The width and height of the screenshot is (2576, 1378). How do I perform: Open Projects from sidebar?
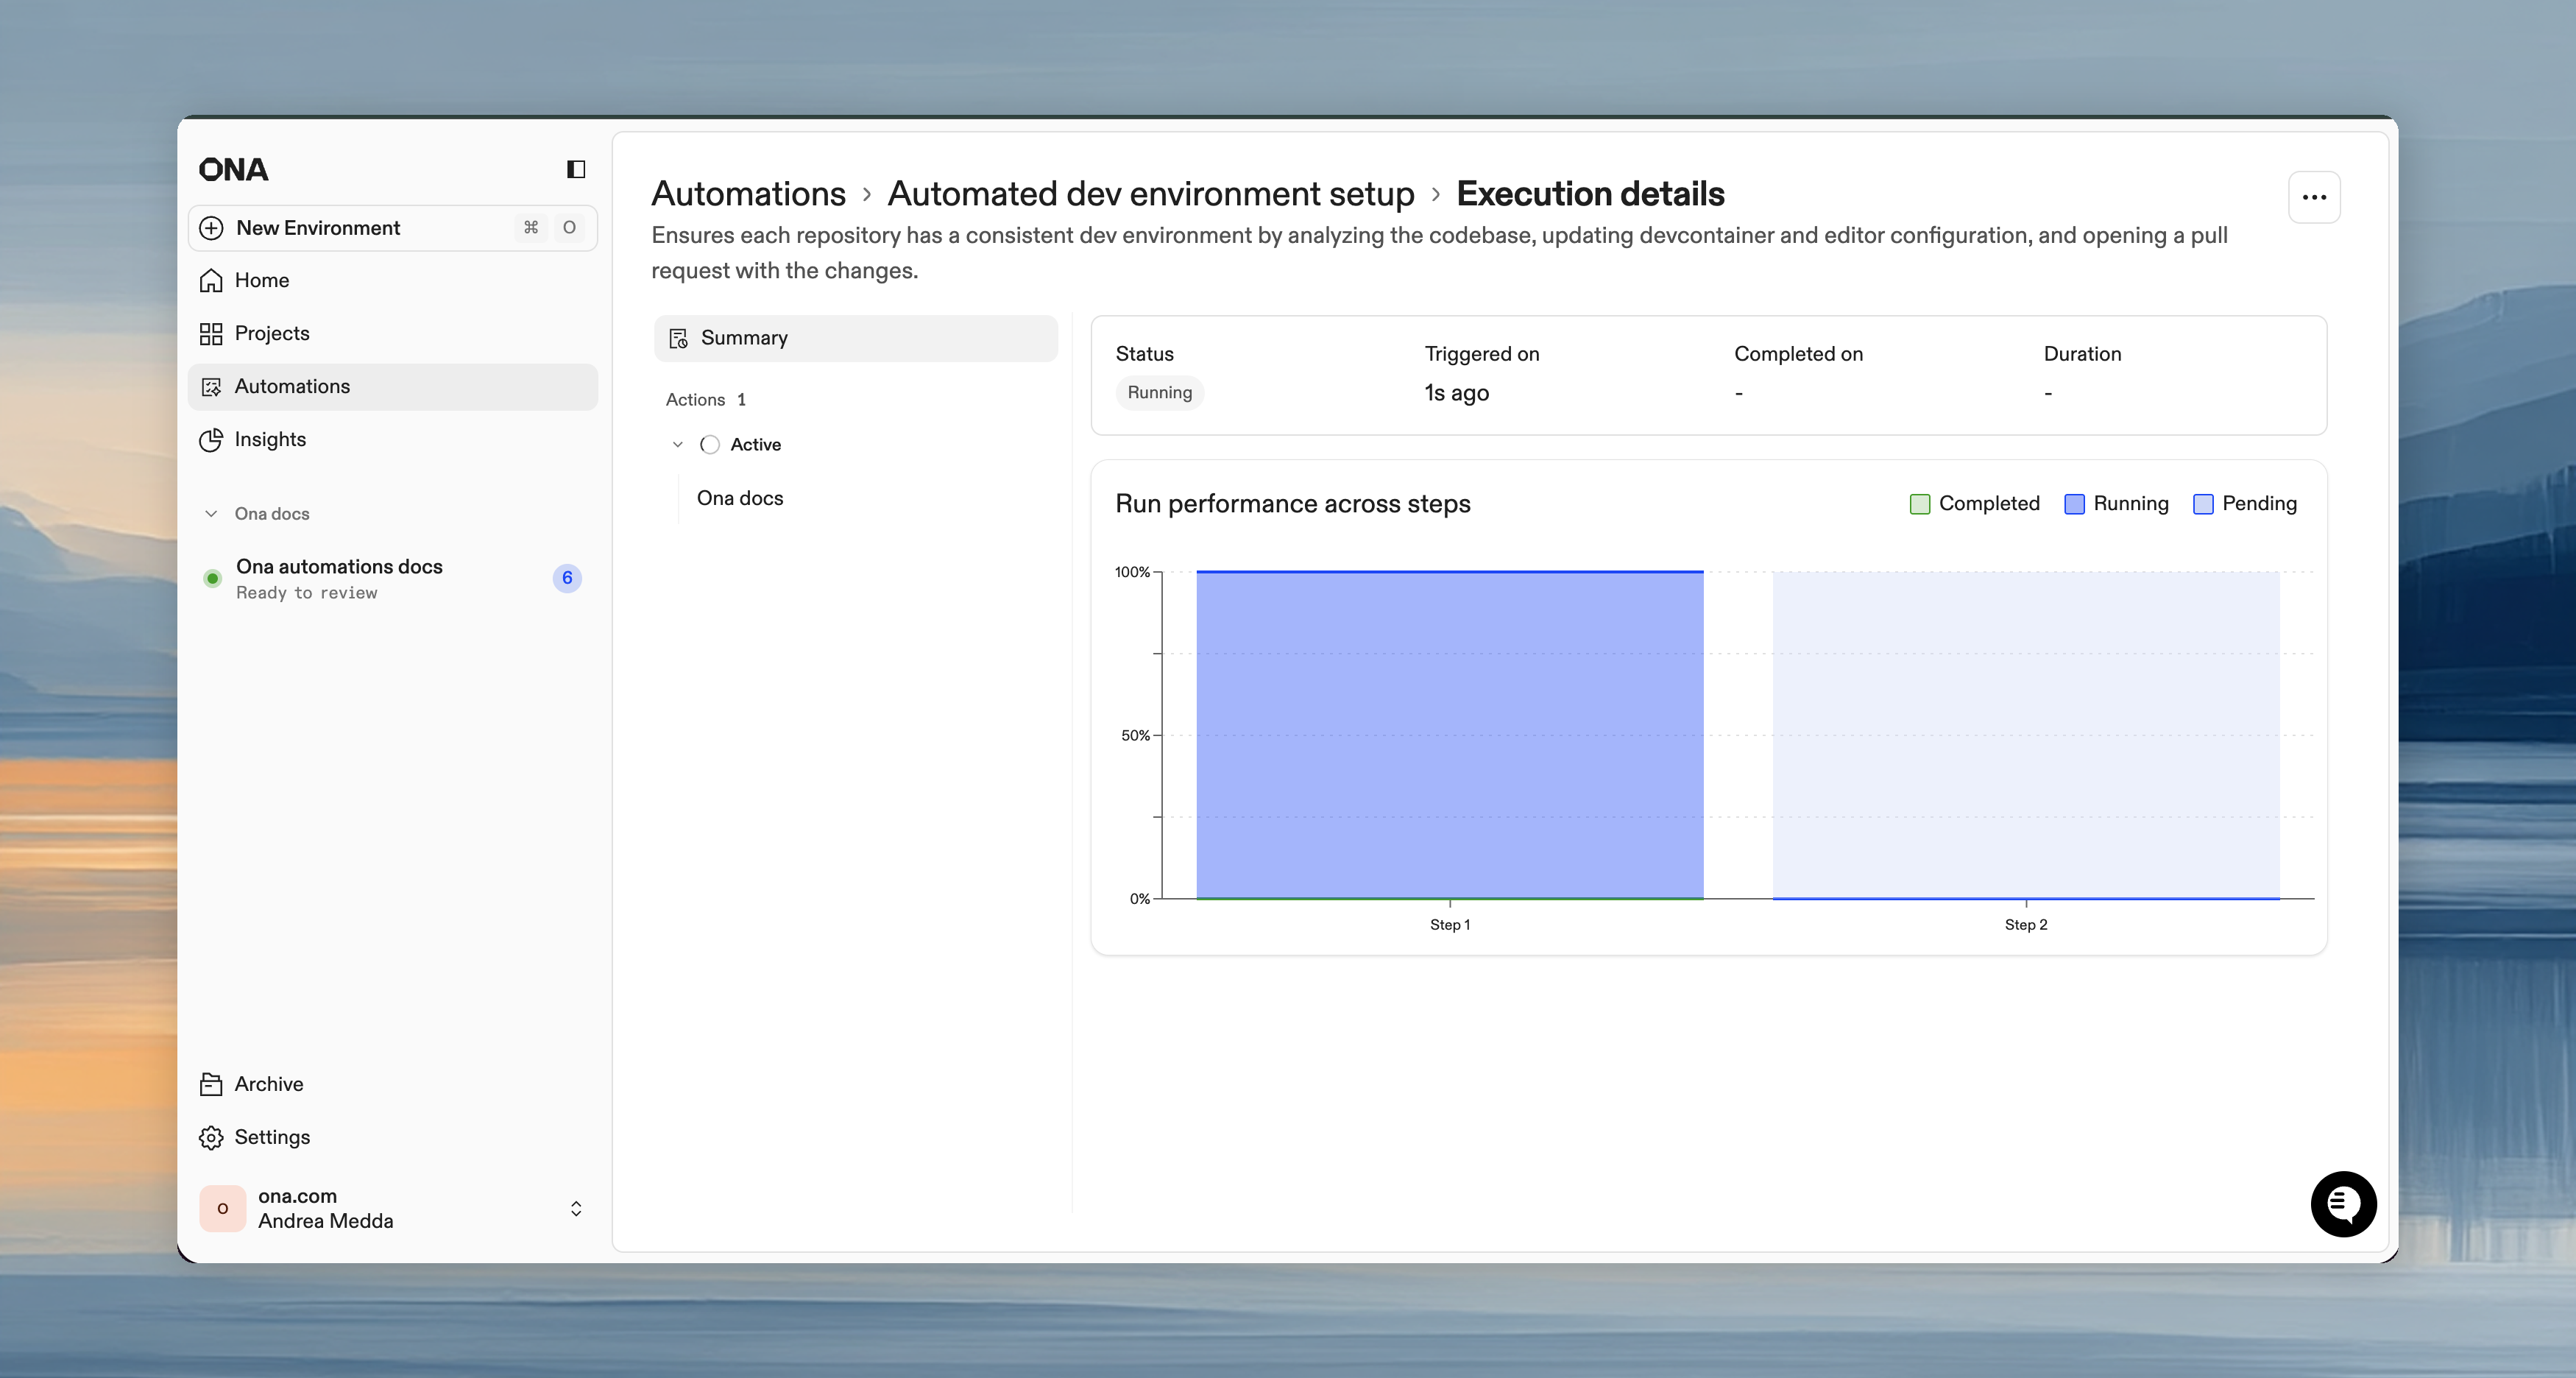272,333
